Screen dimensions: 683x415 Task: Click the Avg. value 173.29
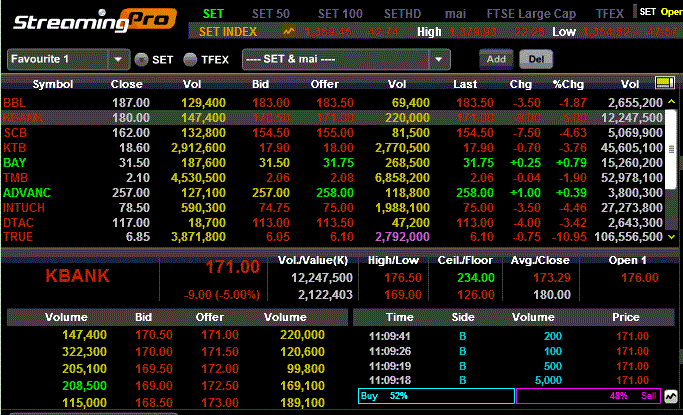(x=552, y=278)
